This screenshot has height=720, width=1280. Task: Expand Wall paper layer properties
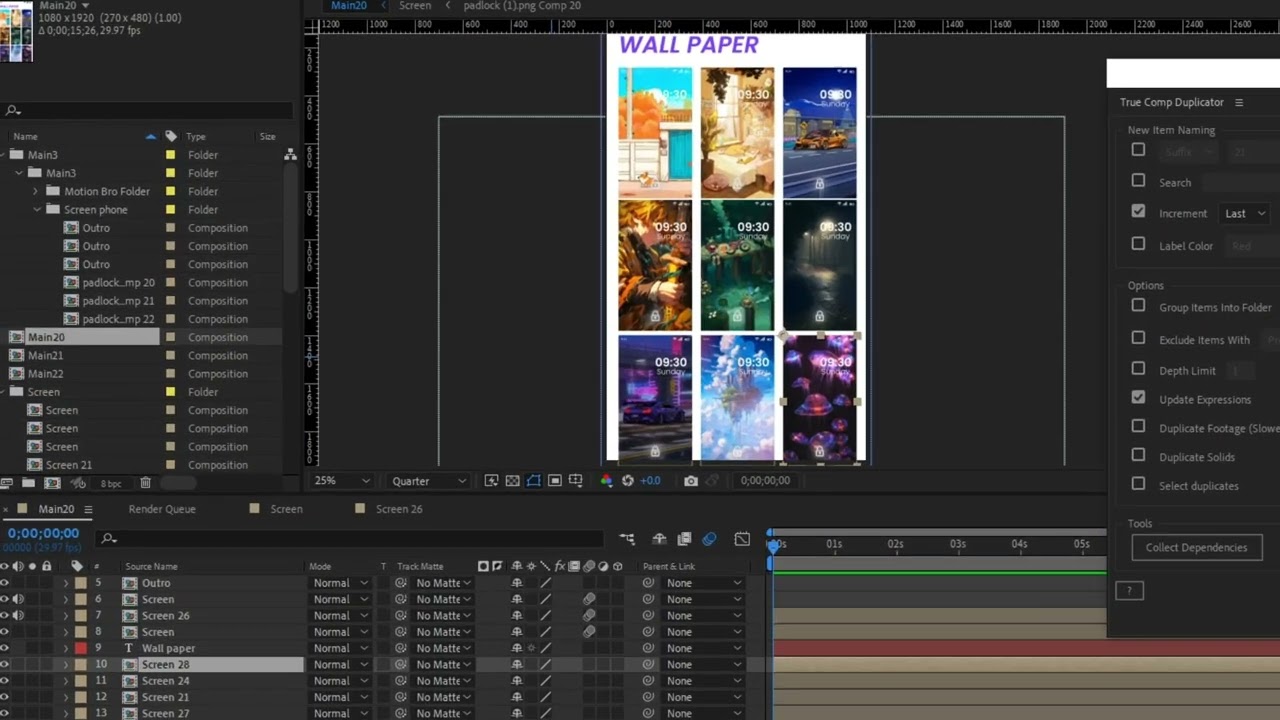[x=66, y=648]
